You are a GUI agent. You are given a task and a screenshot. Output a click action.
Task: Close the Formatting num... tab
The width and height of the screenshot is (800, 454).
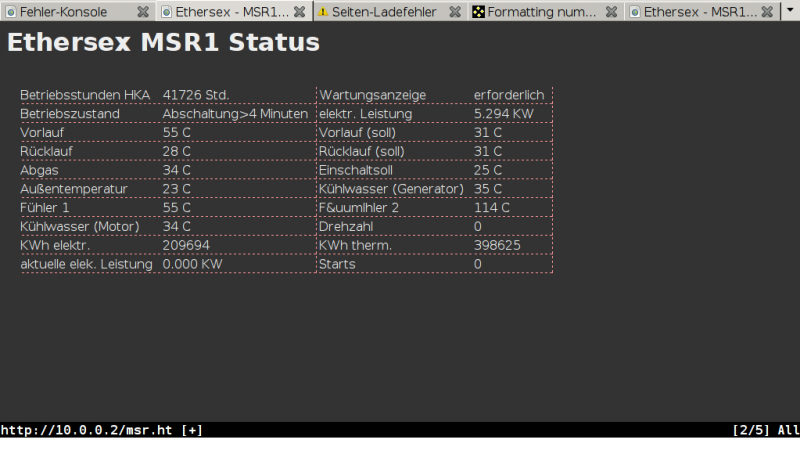click(611, 12)
